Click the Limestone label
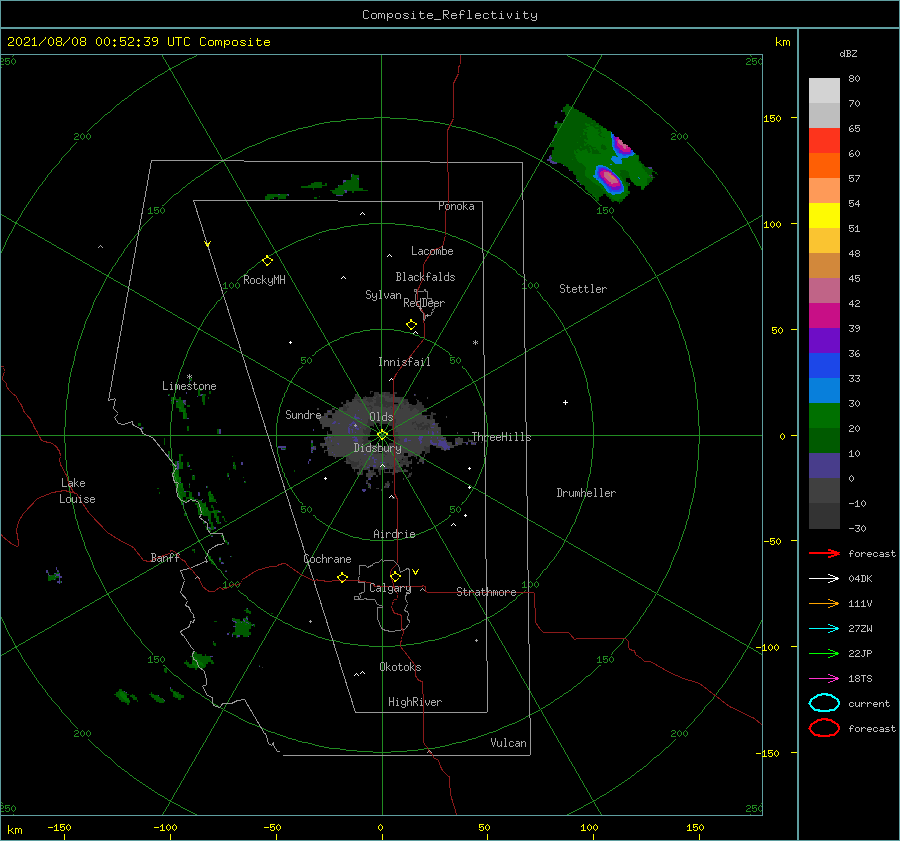Viewport: 900px width, 841px height. [x=189, y=386]
